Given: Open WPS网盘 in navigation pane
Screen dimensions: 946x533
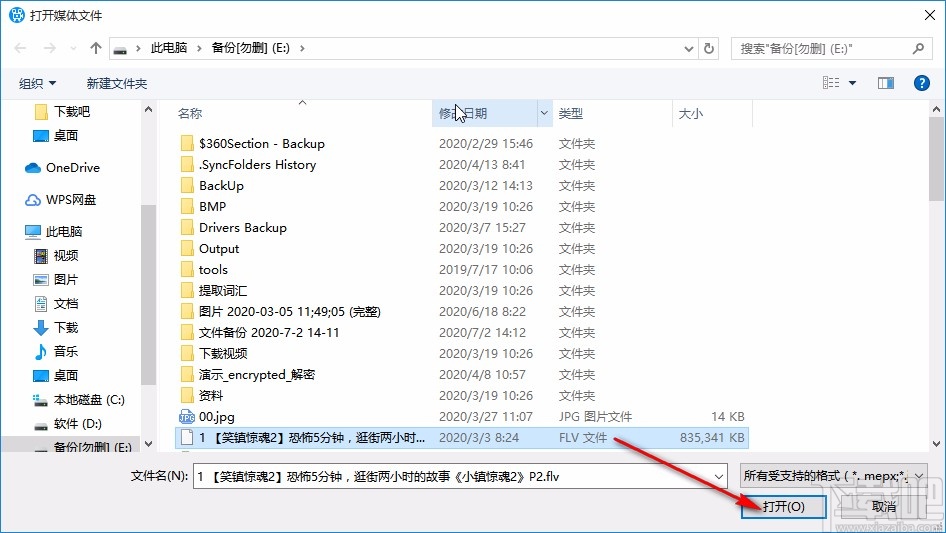Looking at the screenshot, I should click(x=60, y=200).
